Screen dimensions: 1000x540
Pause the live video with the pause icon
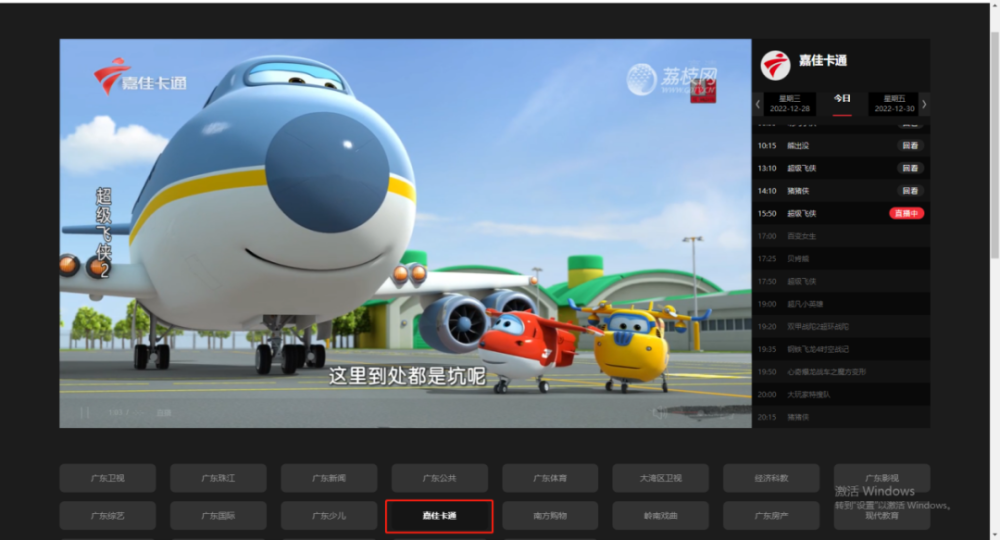[84, 412]
